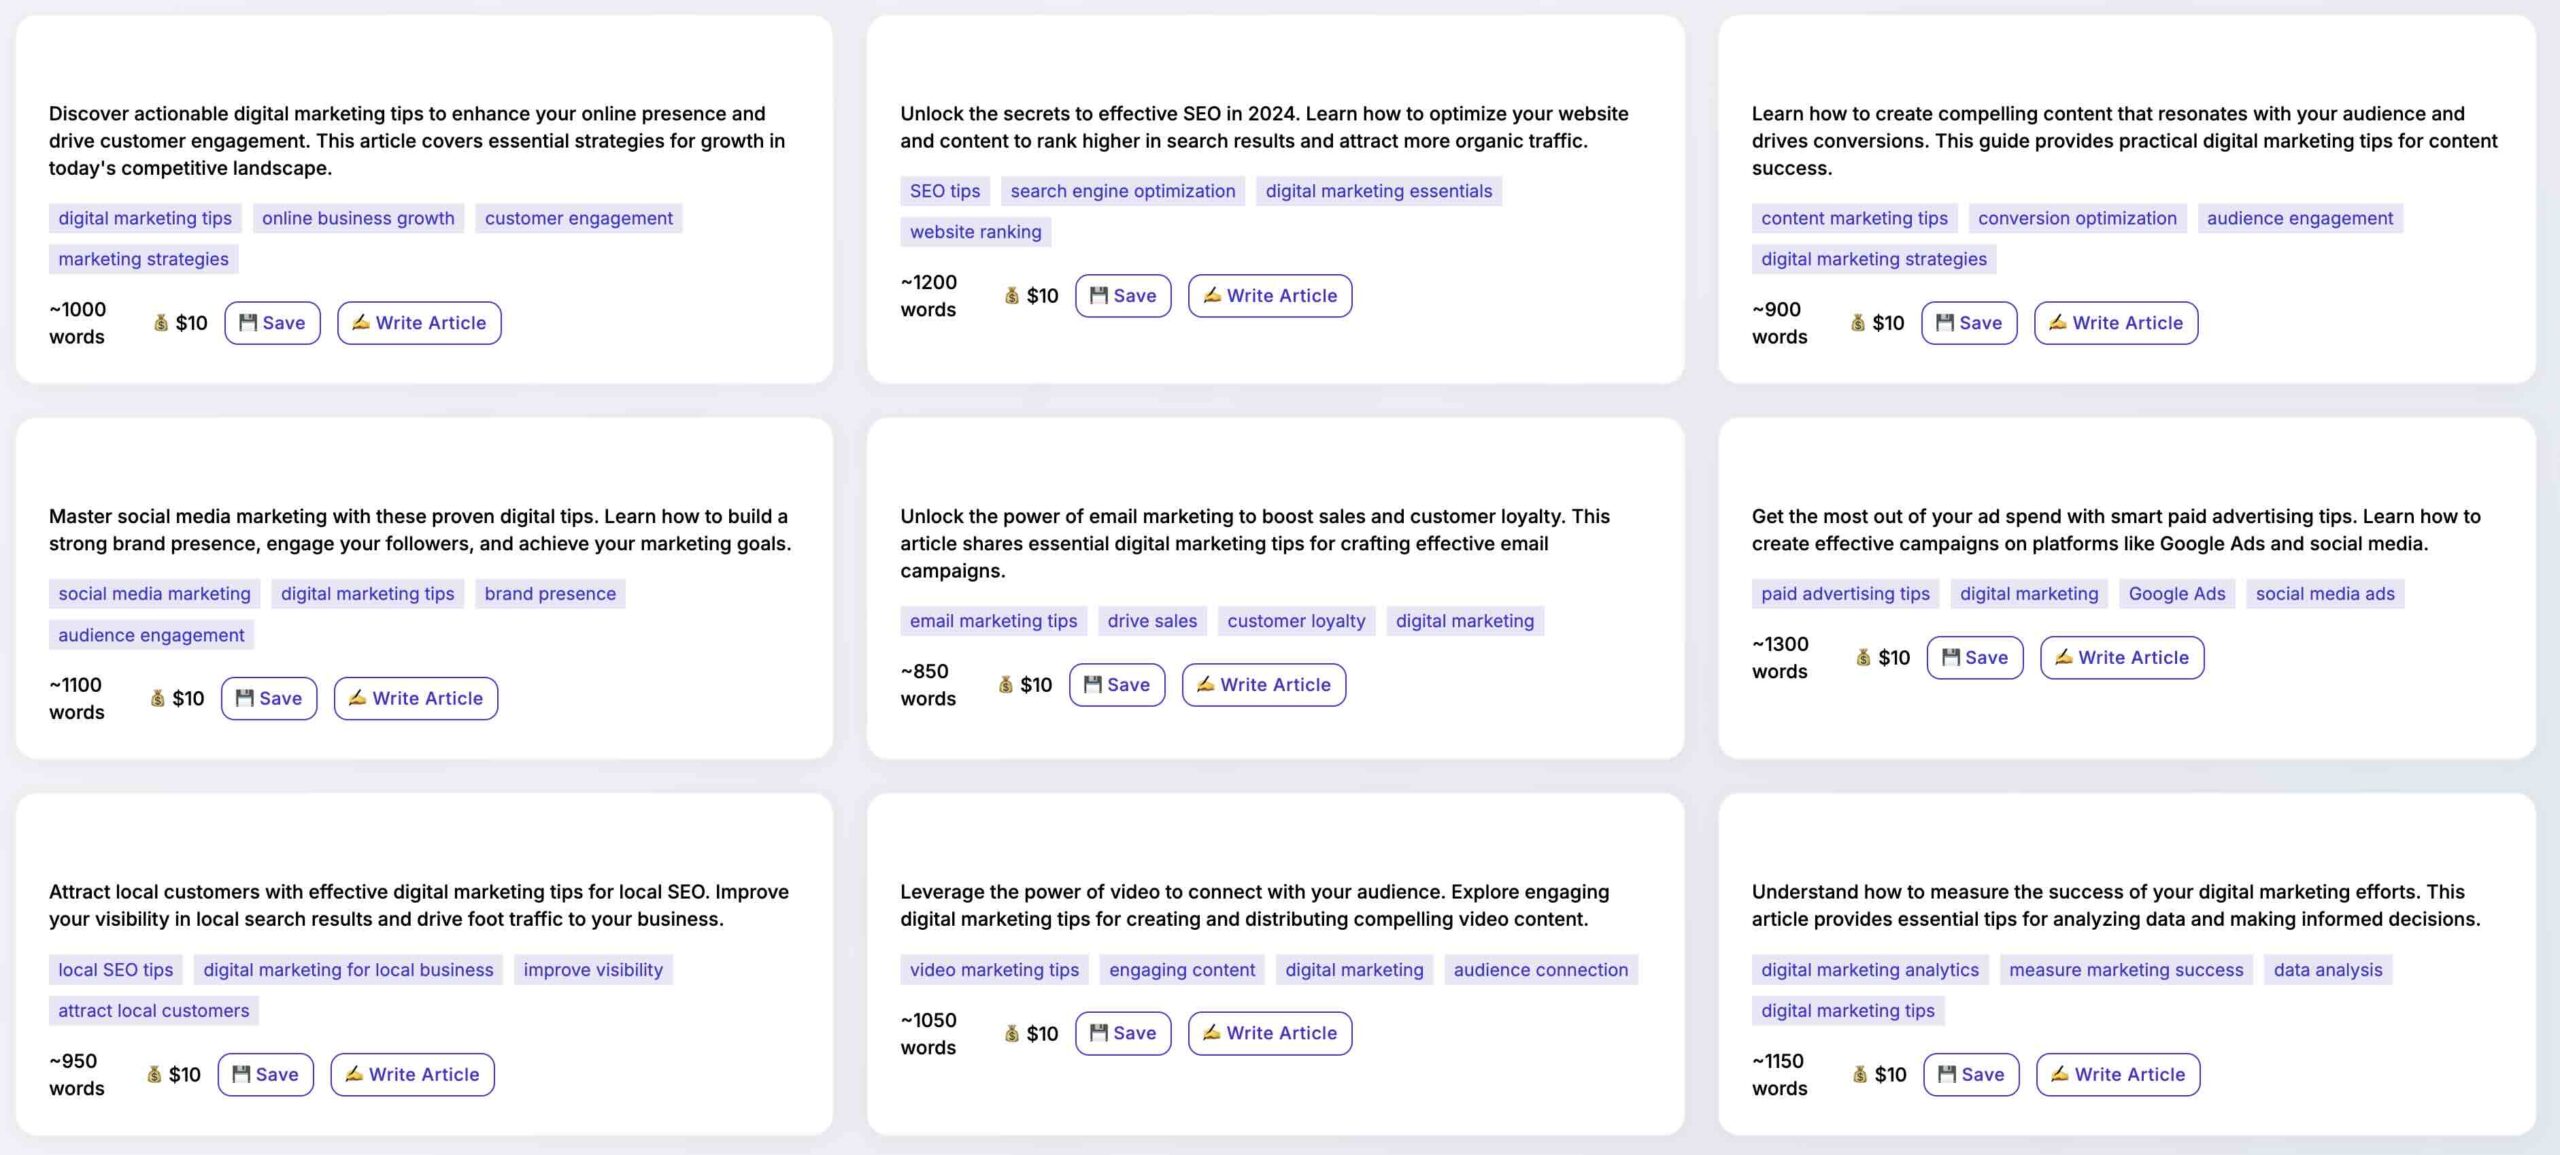
Task: Write Article for ~1100 words social media idea
Action: 415,698
